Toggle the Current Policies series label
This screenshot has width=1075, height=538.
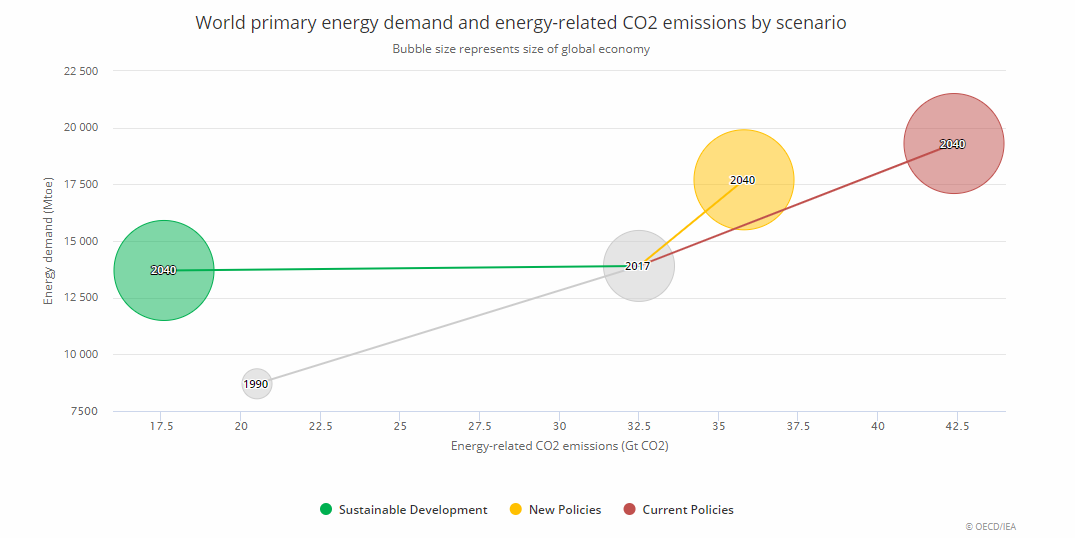[687, 510]
